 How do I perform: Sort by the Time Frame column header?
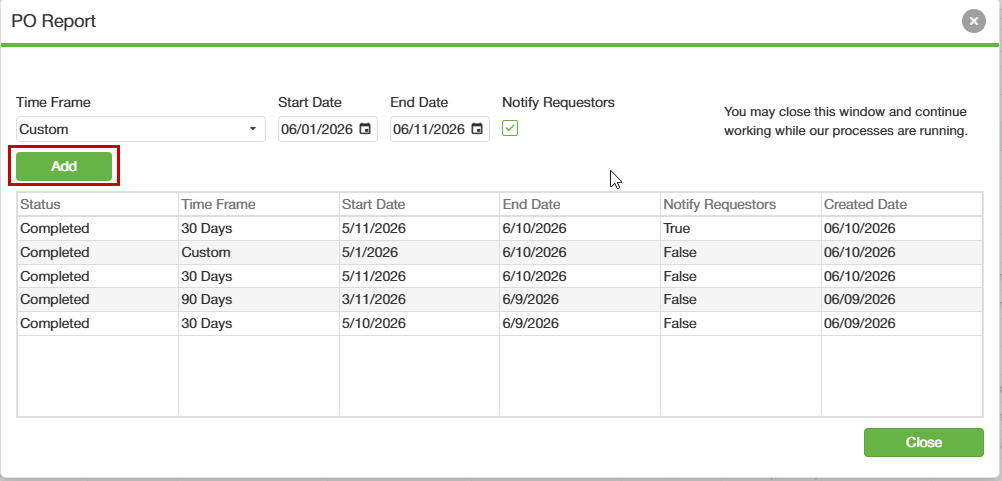pyautogui.click(x=259, y=204)
